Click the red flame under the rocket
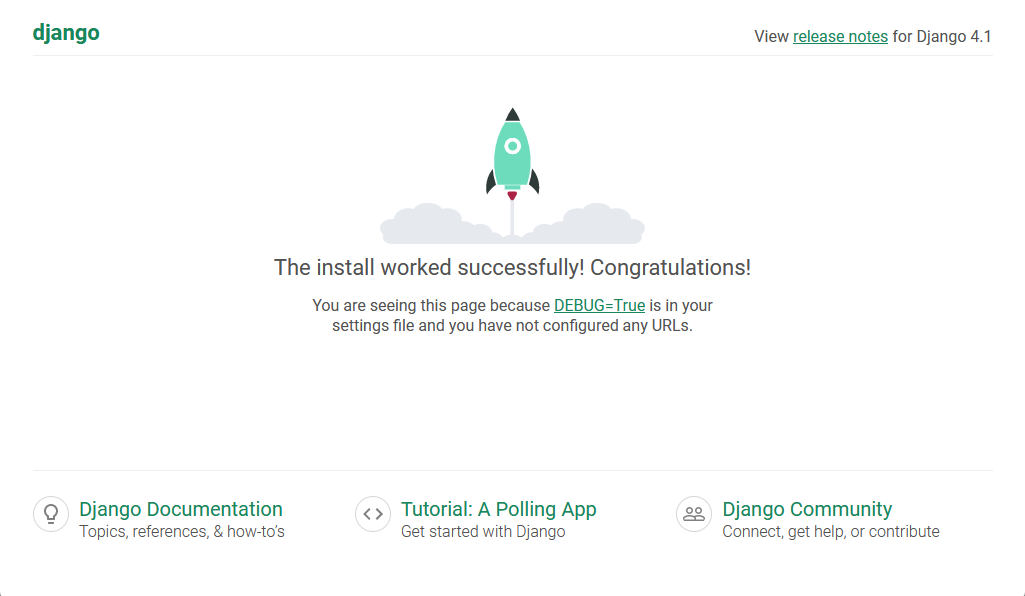 tap(512, 196)
